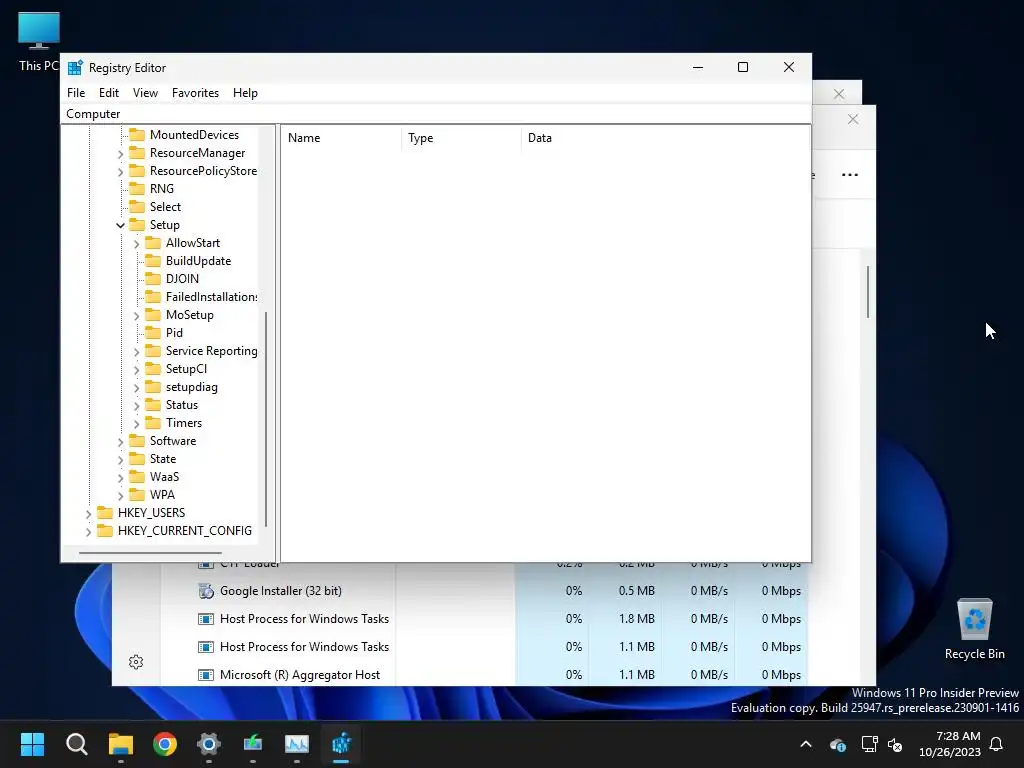
Task: Select the first Host Process for Windows Tasks row
Action: point(483,618)
